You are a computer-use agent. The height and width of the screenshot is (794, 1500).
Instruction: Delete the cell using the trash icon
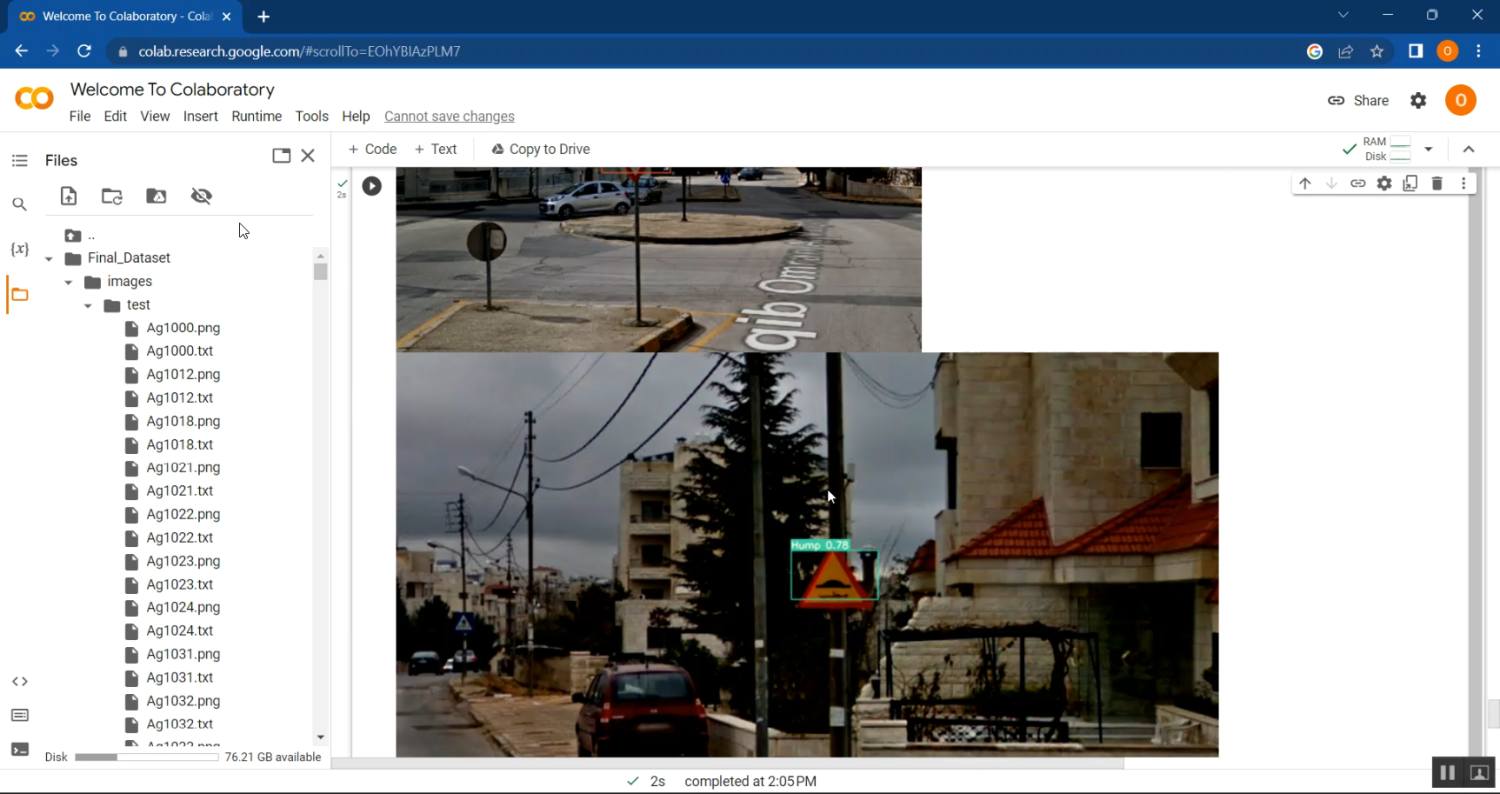tap(1437, 183)
